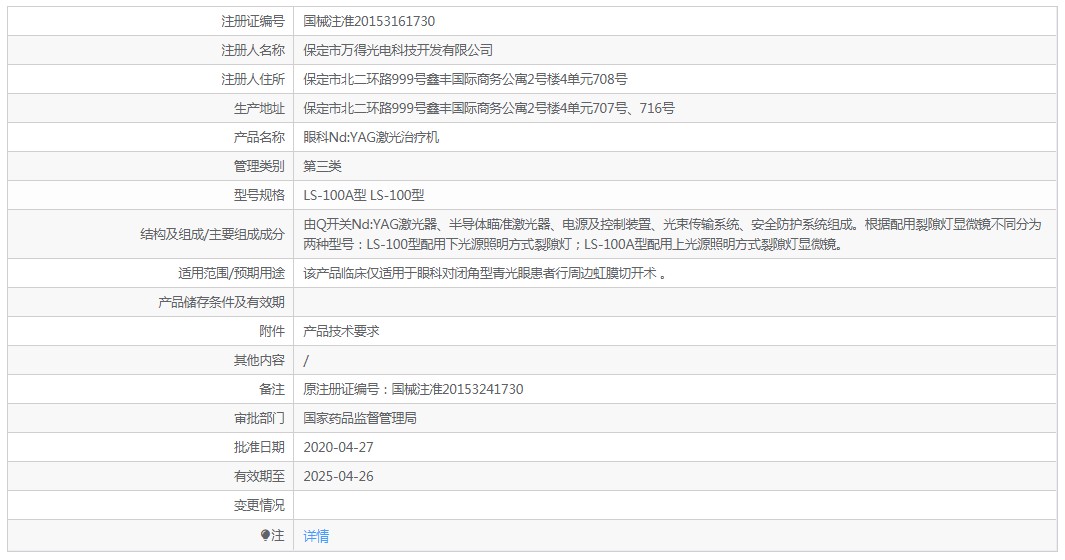This screenshot has width=1065, height=560.
Task: Click the 注册人住所 label
Action: [x=253, y=80]
